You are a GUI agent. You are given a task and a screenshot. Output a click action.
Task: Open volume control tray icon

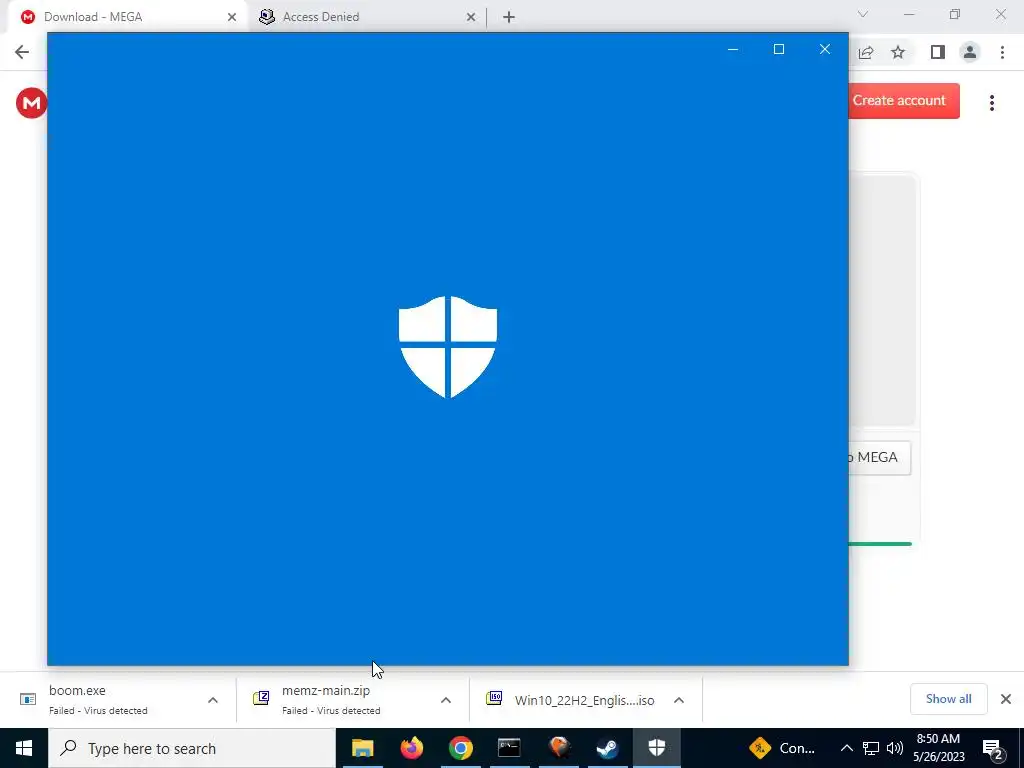tap(895, 748)
